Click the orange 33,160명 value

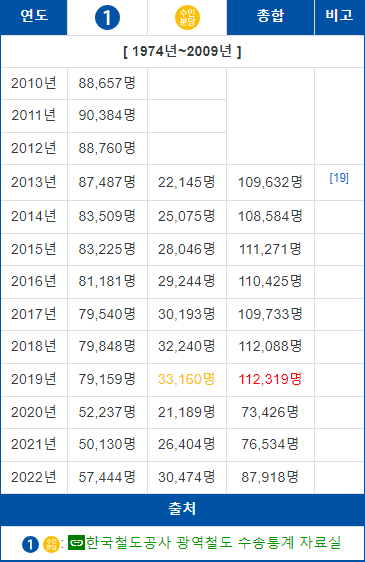[x=186, y=379]
